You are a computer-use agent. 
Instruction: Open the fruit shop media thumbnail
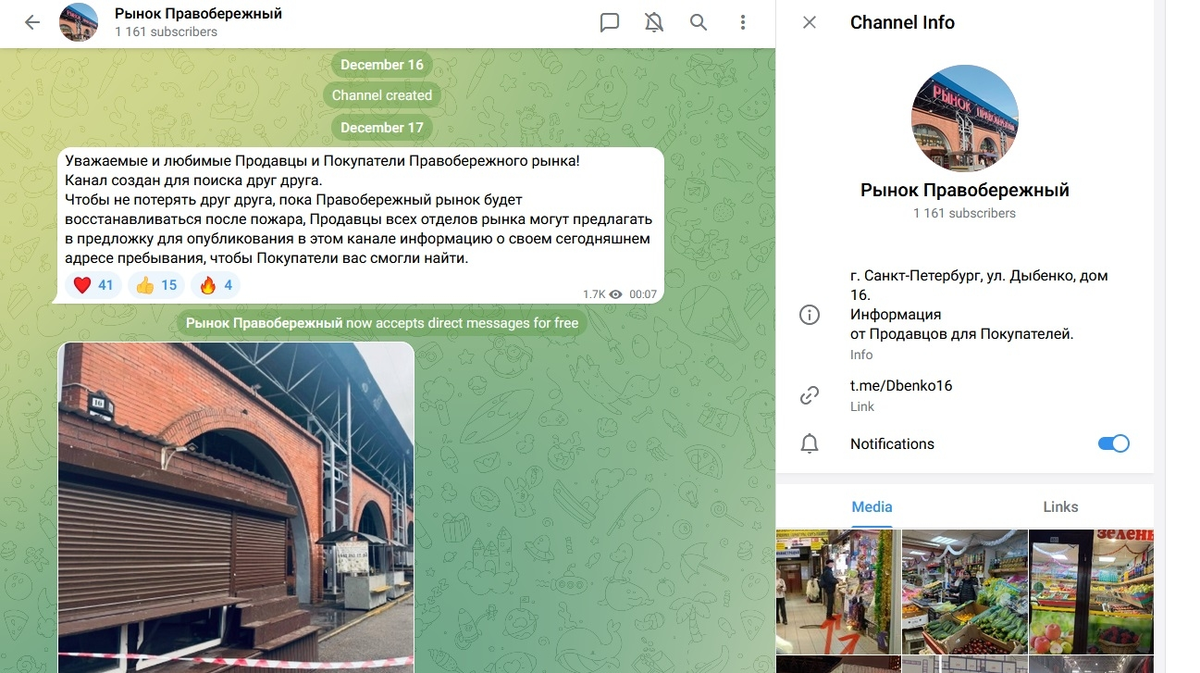coord(1091,592)
